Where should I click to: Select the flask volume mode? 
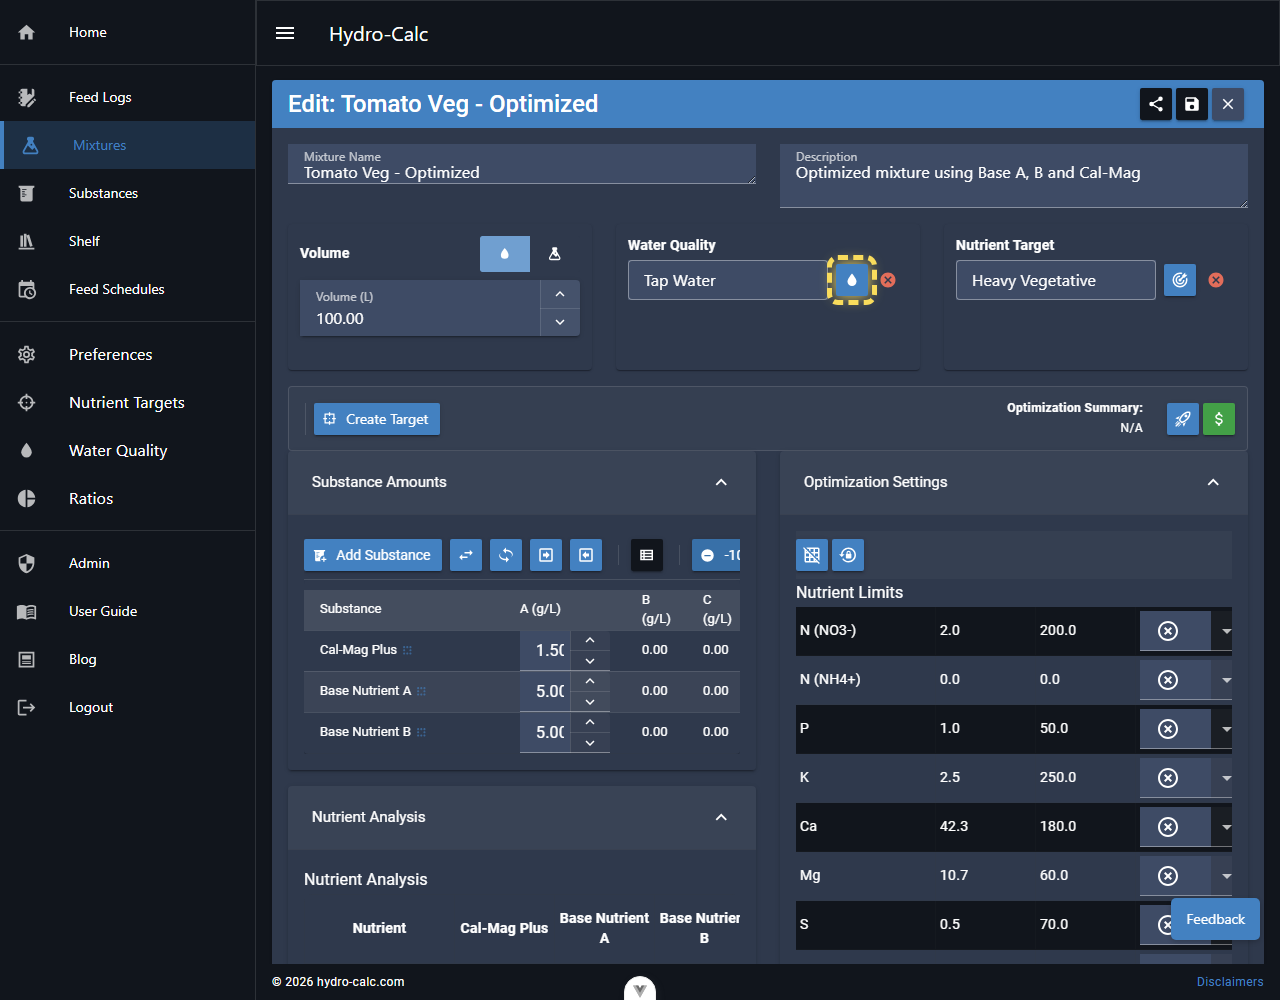point(555,254)
